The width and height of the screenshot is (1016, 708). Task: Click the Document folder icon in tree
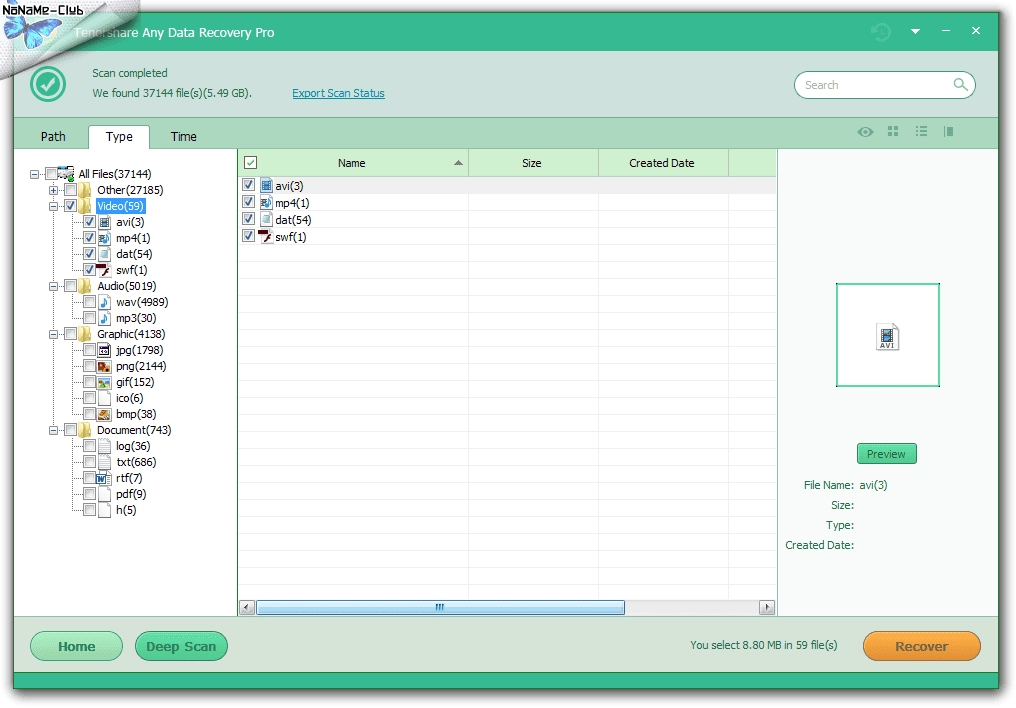pos(85,430)
